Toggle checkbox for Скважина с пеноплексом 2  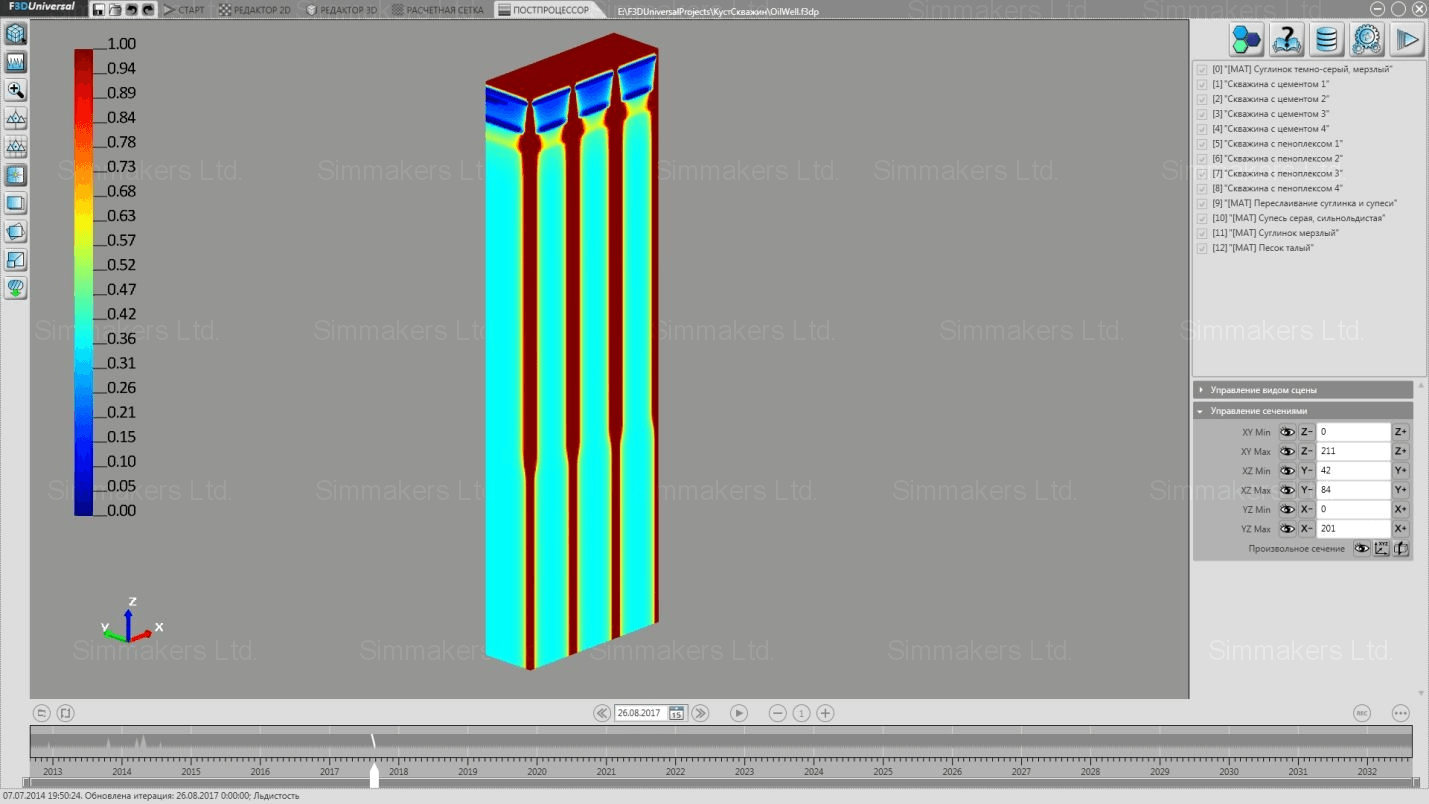[1202, 159]
